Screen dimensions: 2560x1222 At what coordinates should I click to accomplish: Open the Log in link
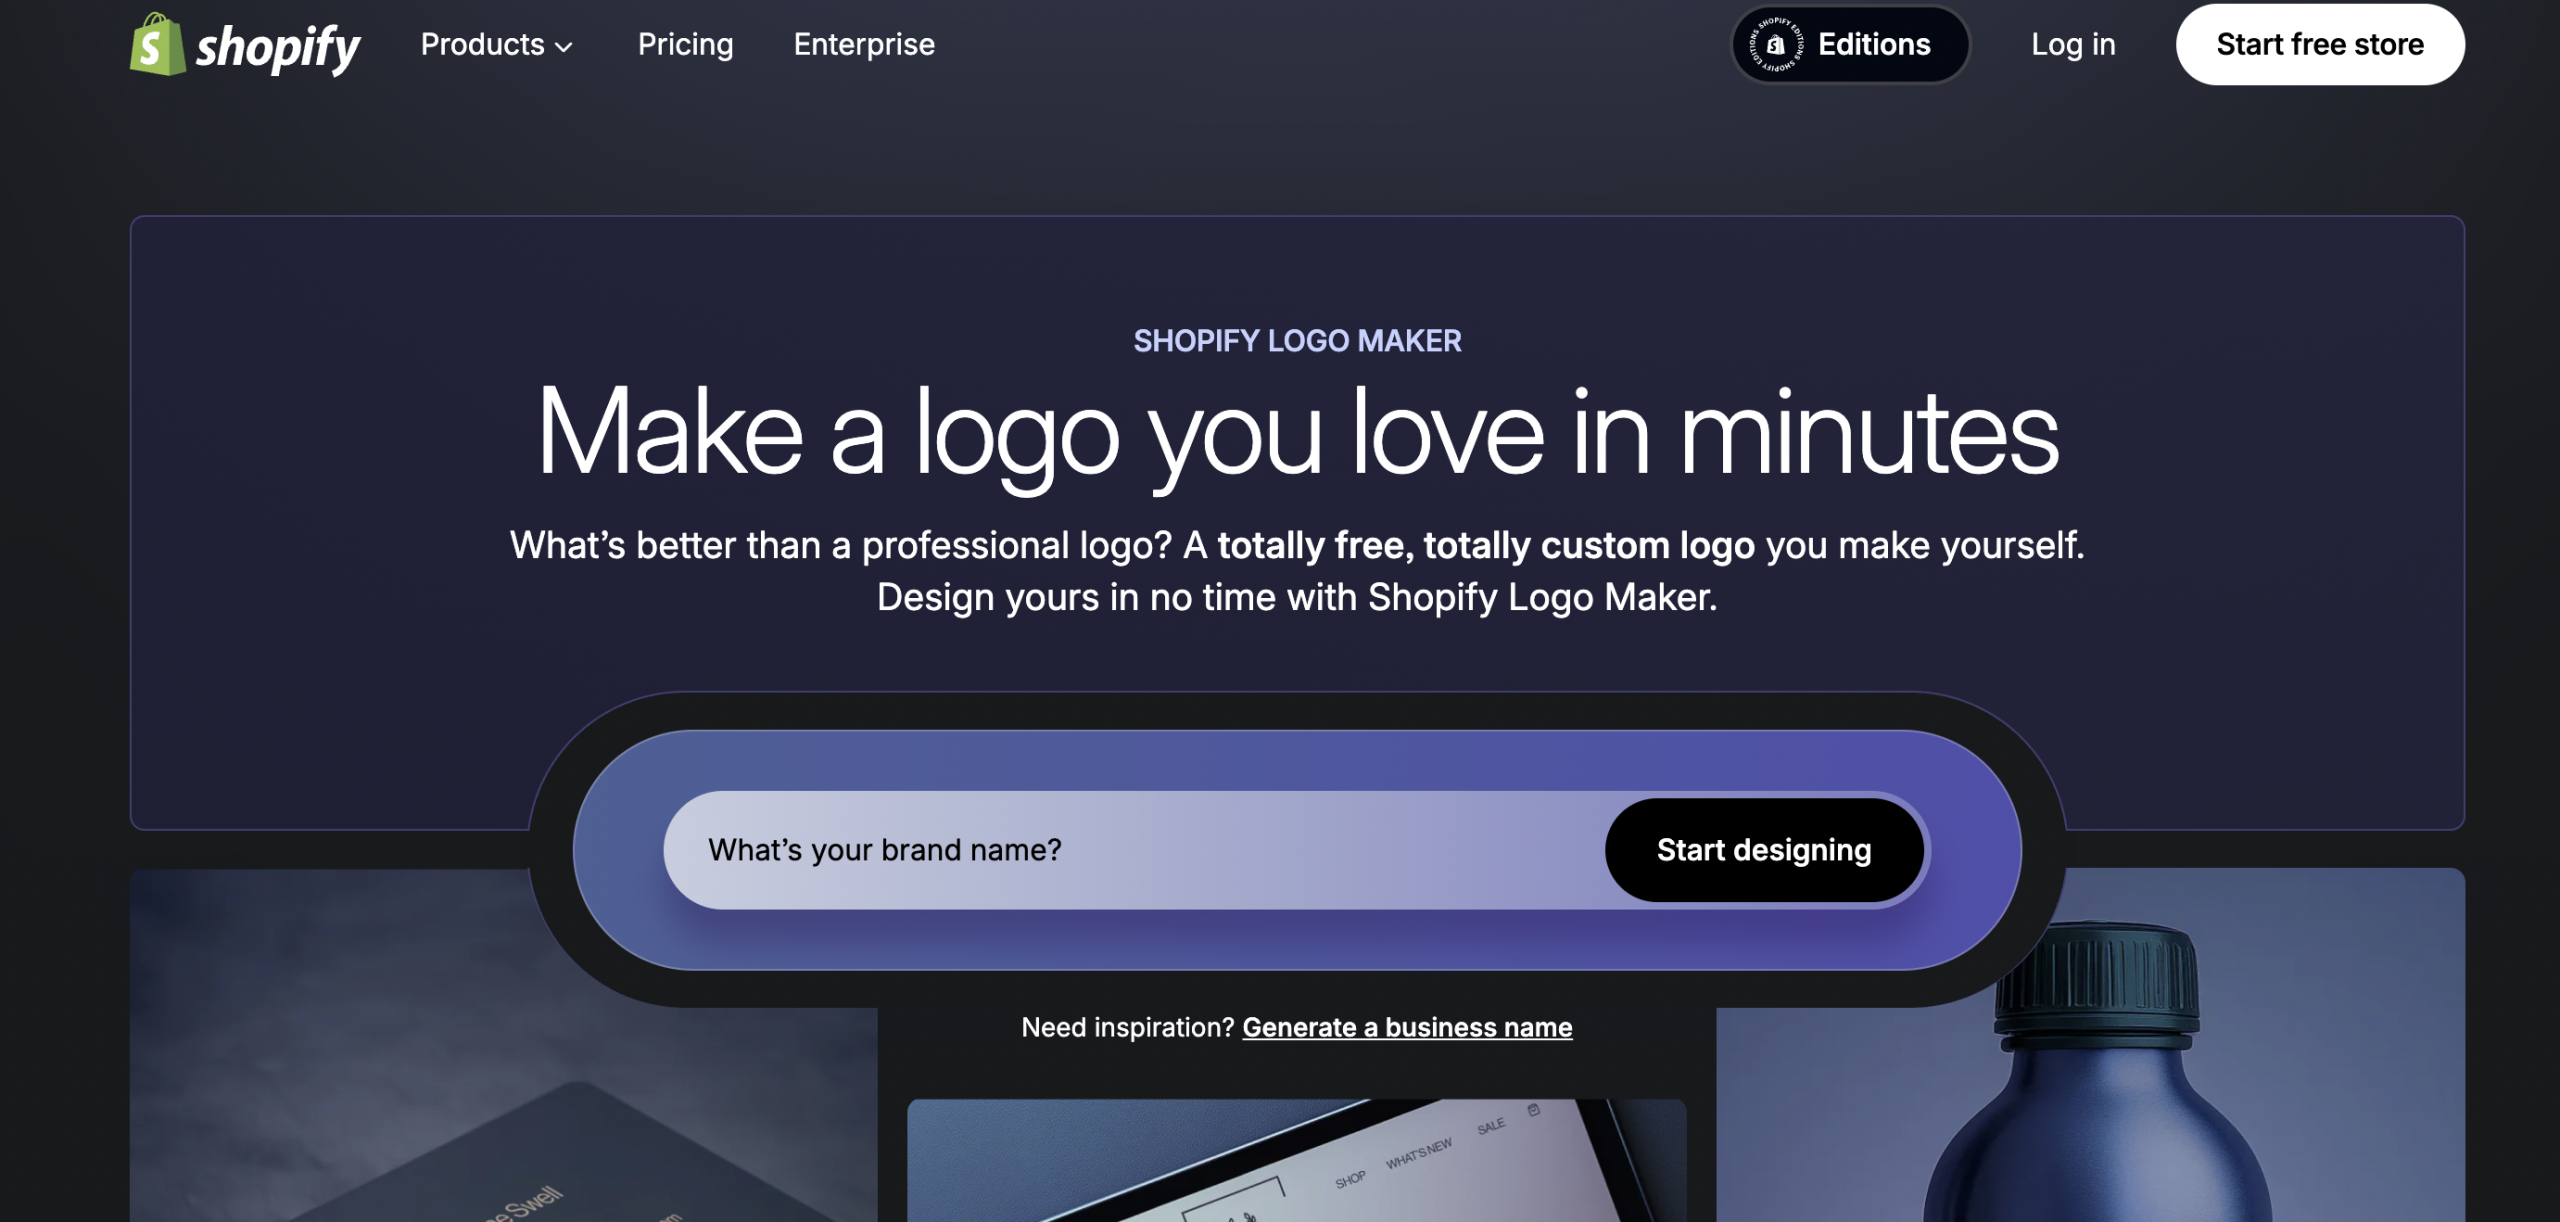[x=2073, y=44]
